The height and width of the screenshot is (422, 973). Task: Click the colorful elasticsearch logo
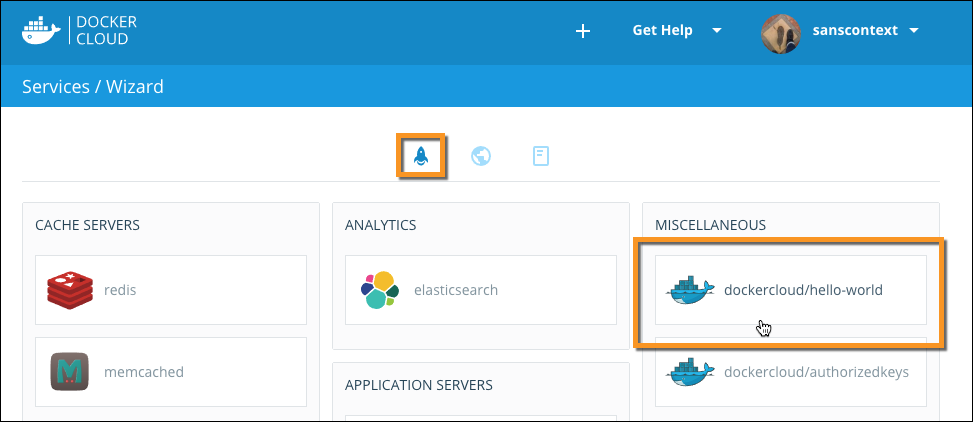(380, 290)
